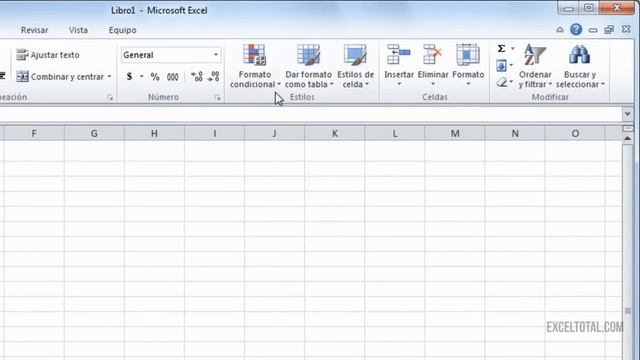The height and width of the screenshot is (360, 640).
Task: Expand Combinar y centrar dropdown arrow
Action: [109, 76]
